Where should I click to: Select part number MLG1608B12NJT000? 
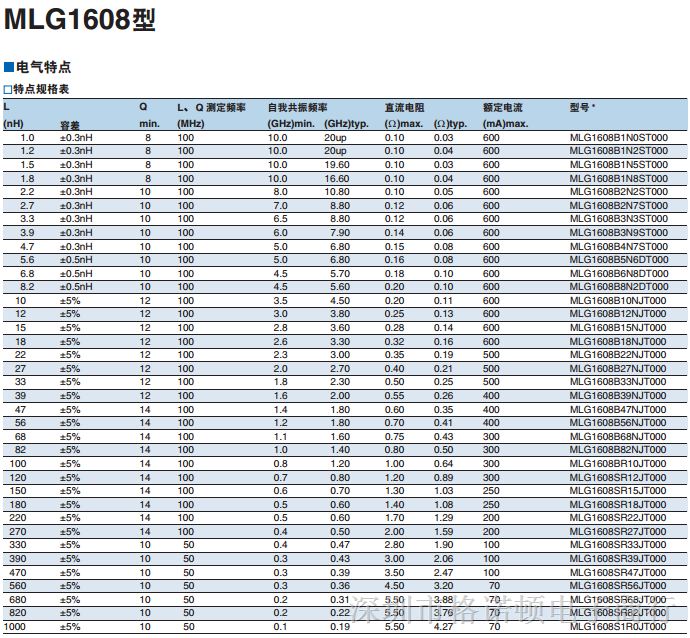coord(618,314)
